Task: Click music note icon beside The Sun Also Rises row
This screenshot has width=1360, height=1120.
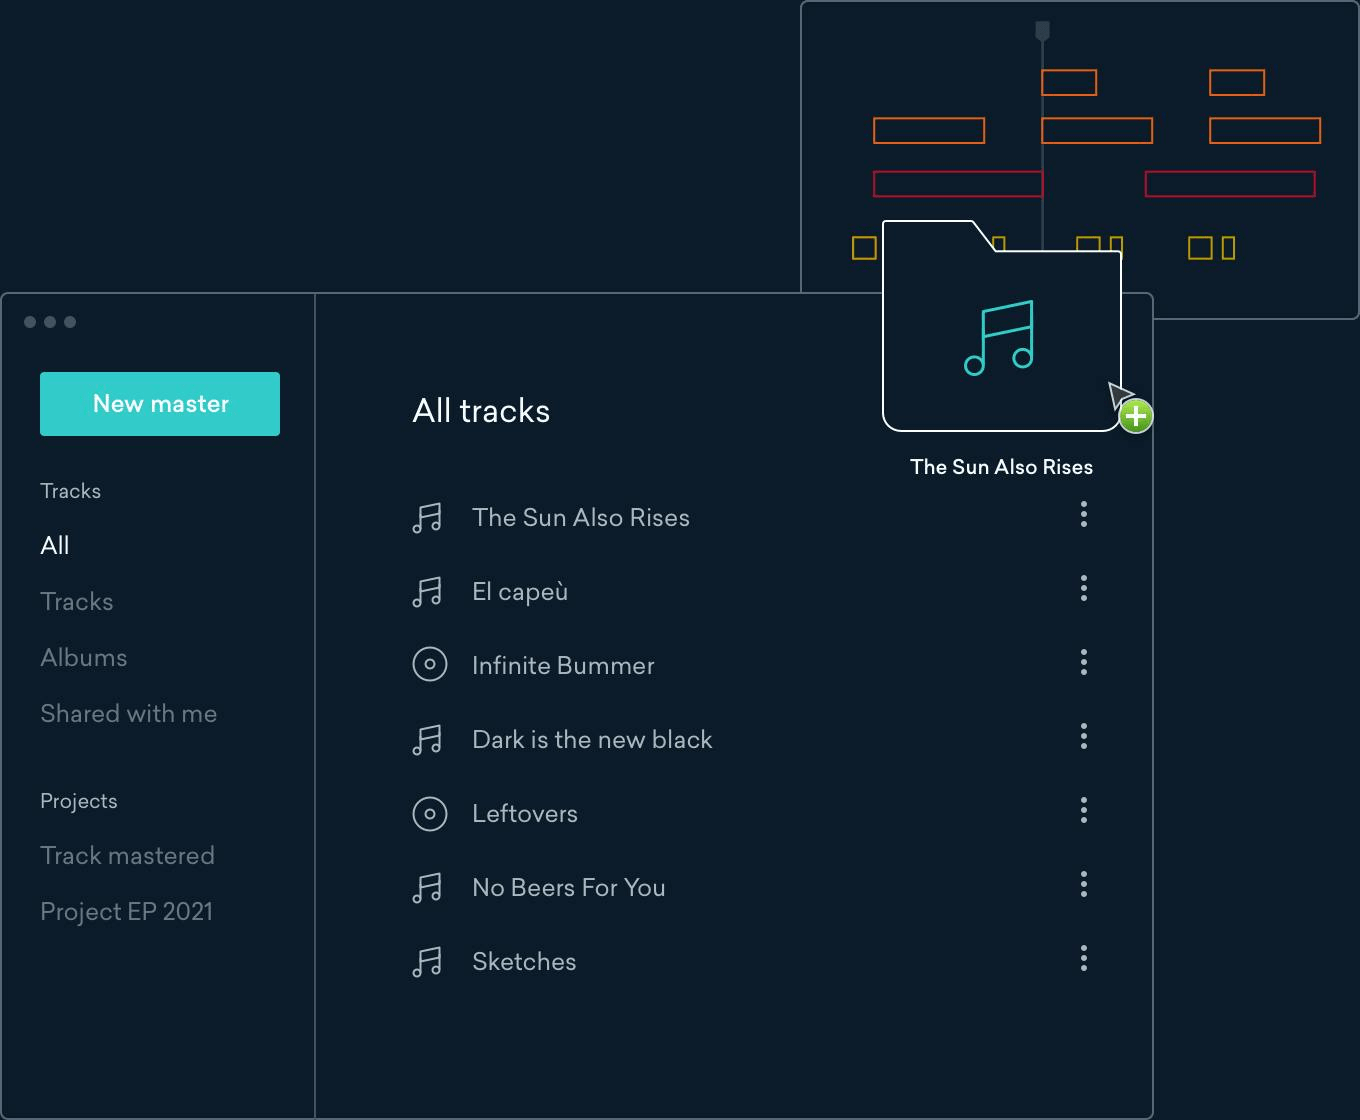Action: [x=427, y=518]
